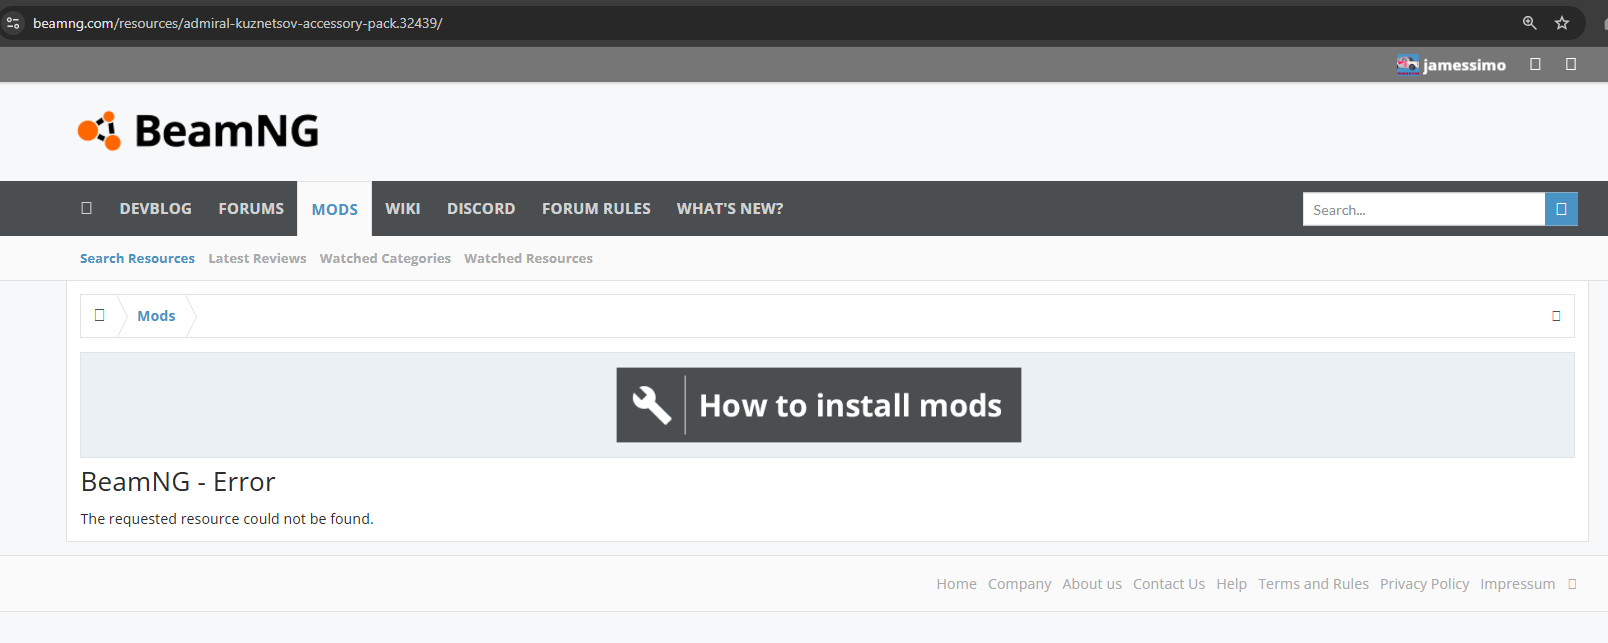Click the How to install mods banner
This screenshot has height=643, width=1608.
pyautogui.click(x=819, y=405)
